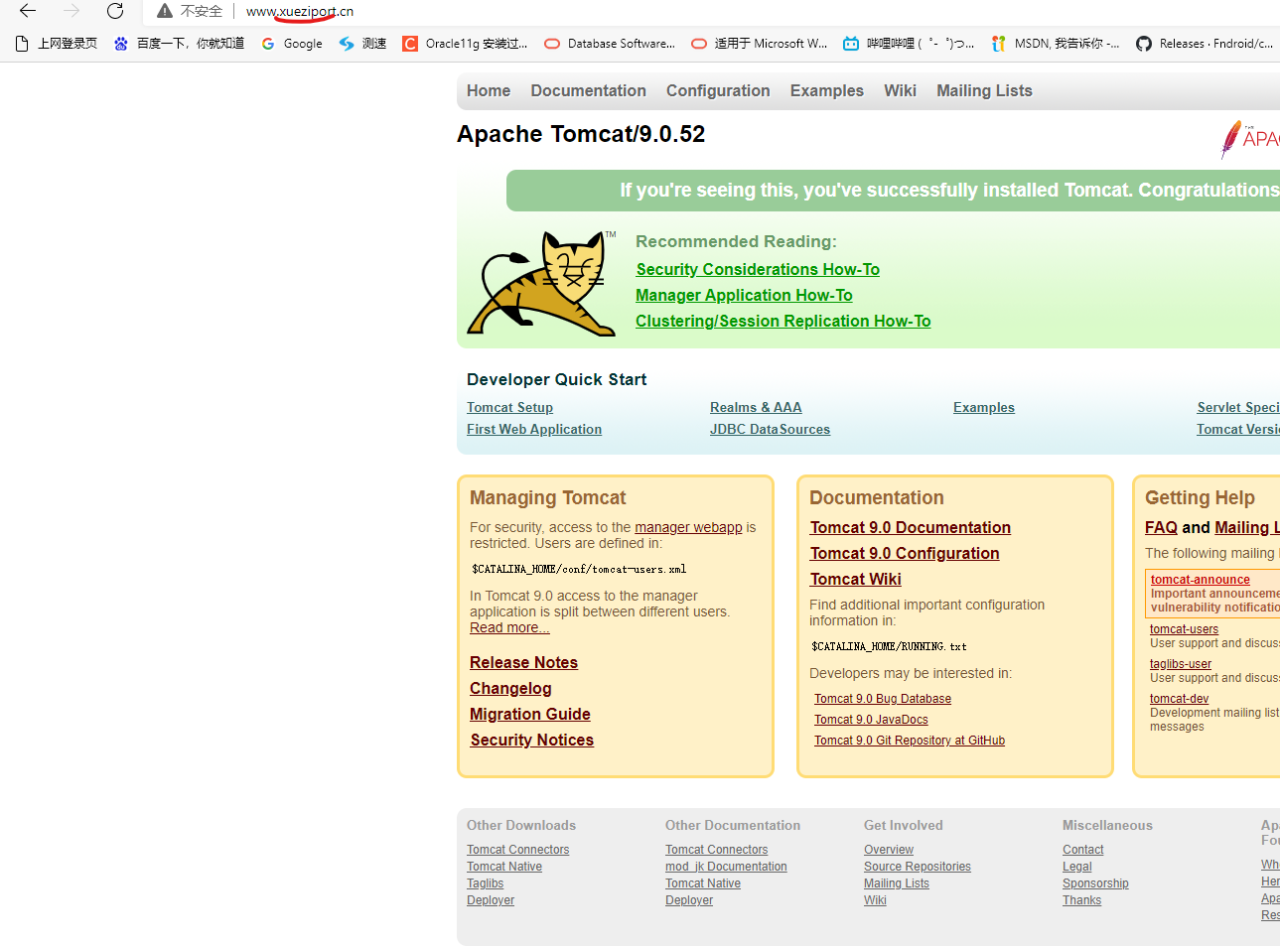Click mod_jk Documentation footer link

click(726, 867)
